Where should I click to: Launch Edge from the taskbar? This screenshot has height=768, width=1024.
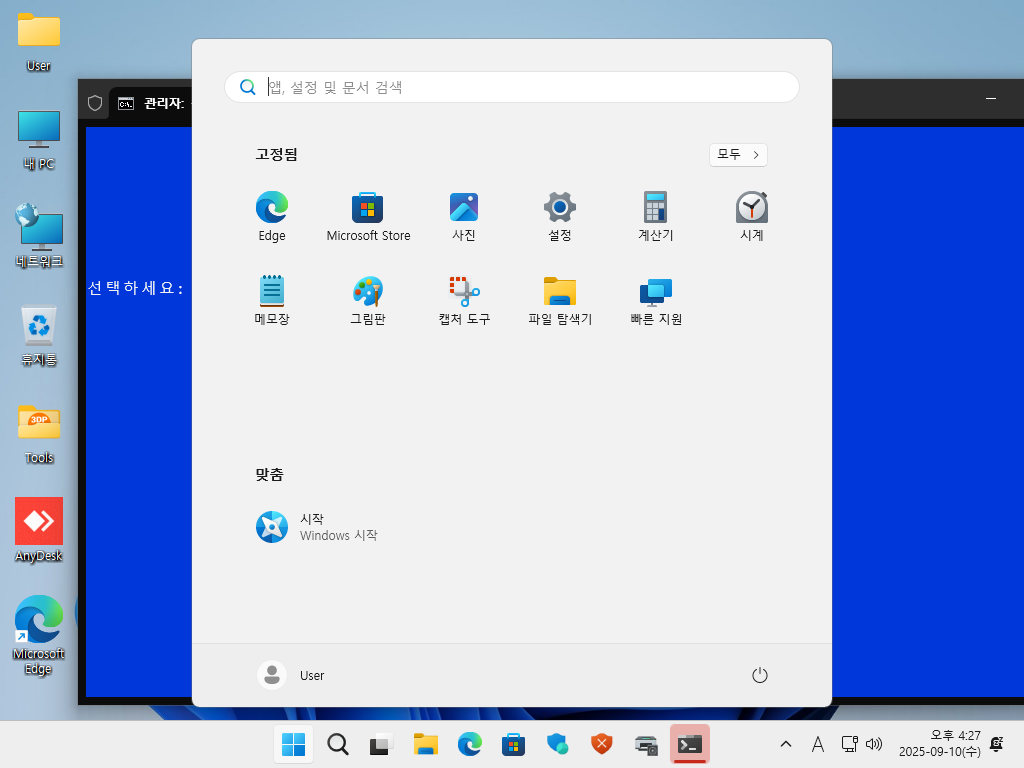(470, 744)
